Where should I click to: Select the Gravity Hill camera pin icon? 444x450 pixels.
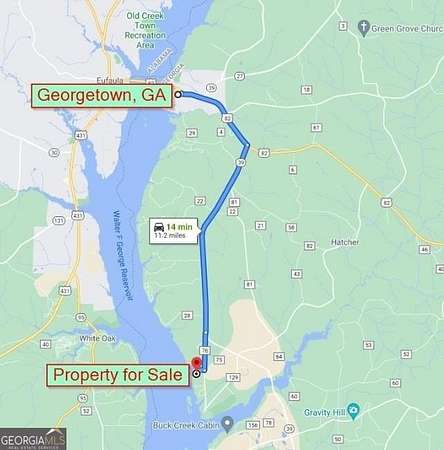pos(353,411)
